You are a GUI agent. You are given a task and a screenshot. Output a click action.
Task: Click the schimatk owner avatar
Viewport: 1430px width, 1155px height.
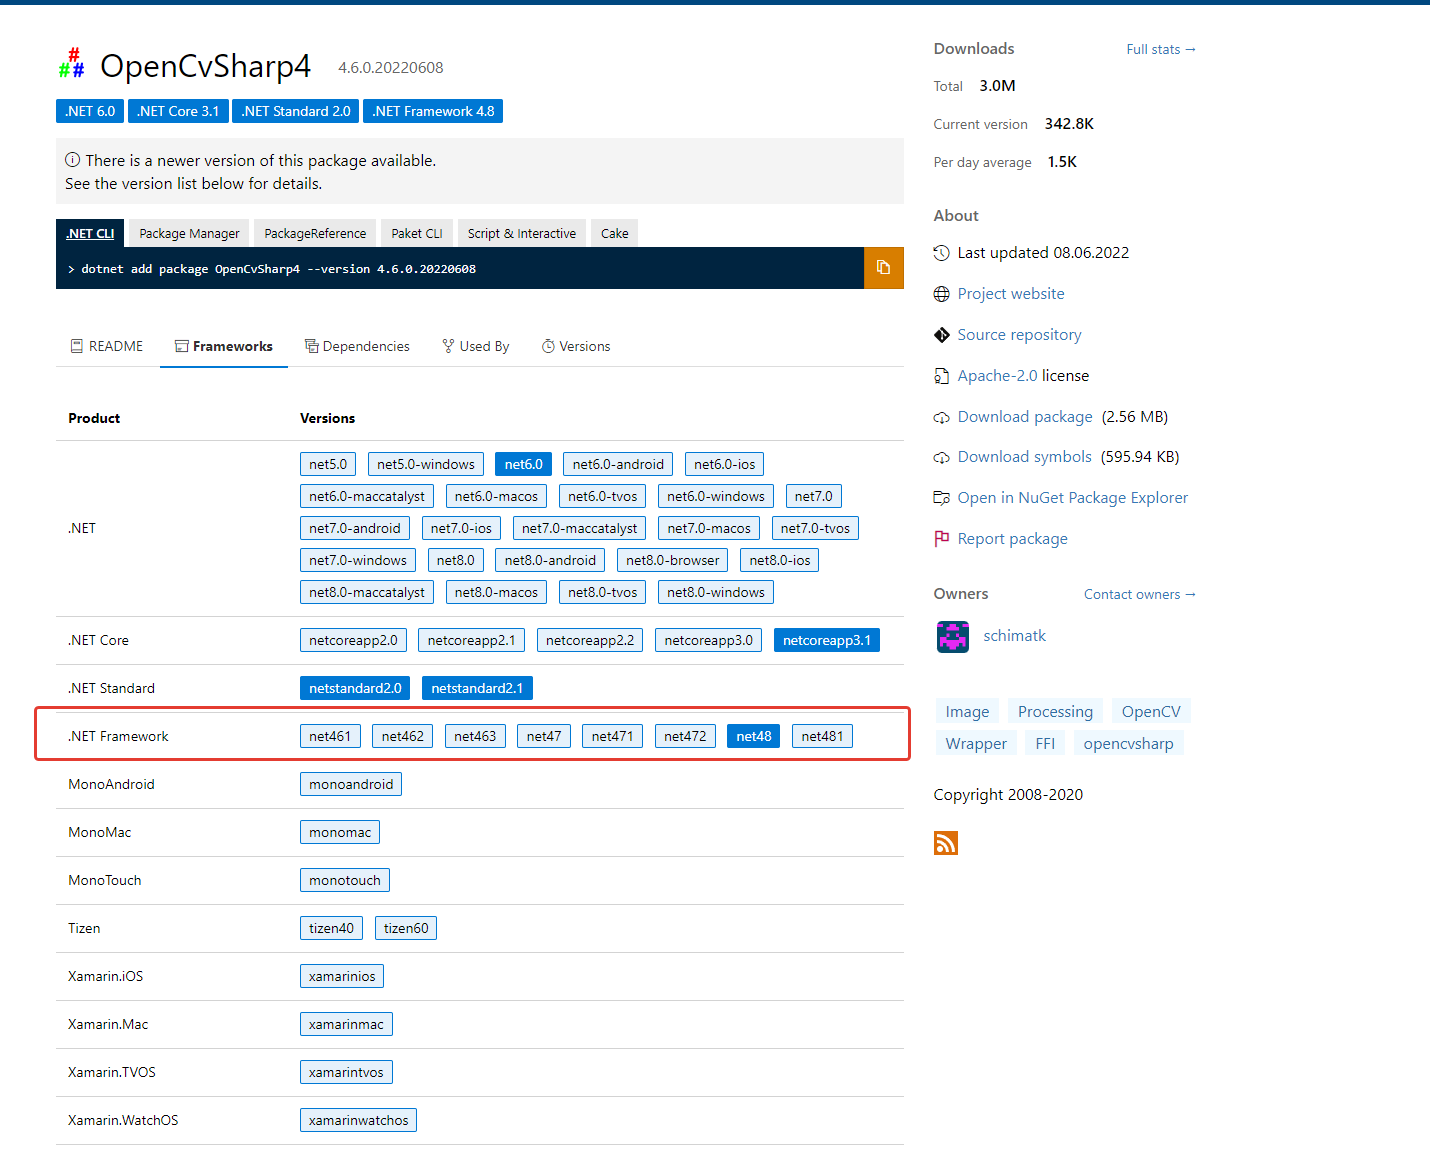pos(953,636)
